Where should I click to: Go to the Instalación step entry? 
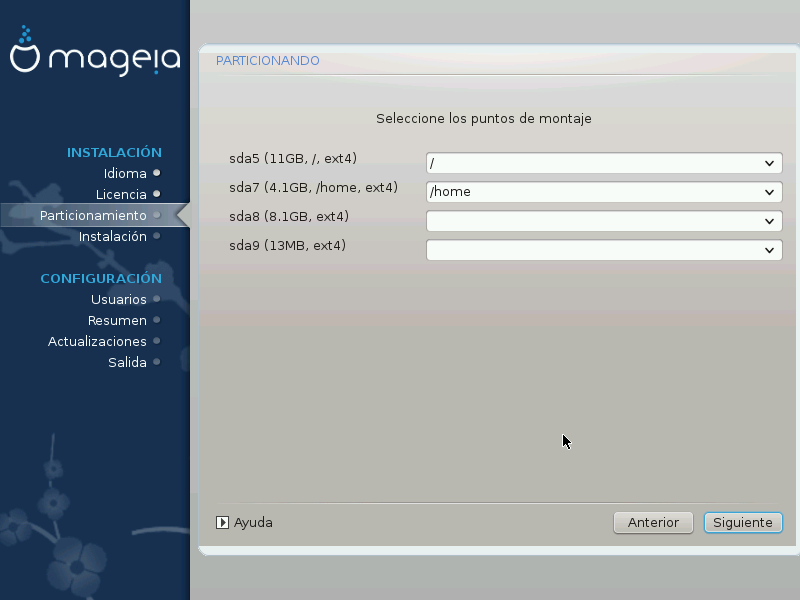pos(113,236)
